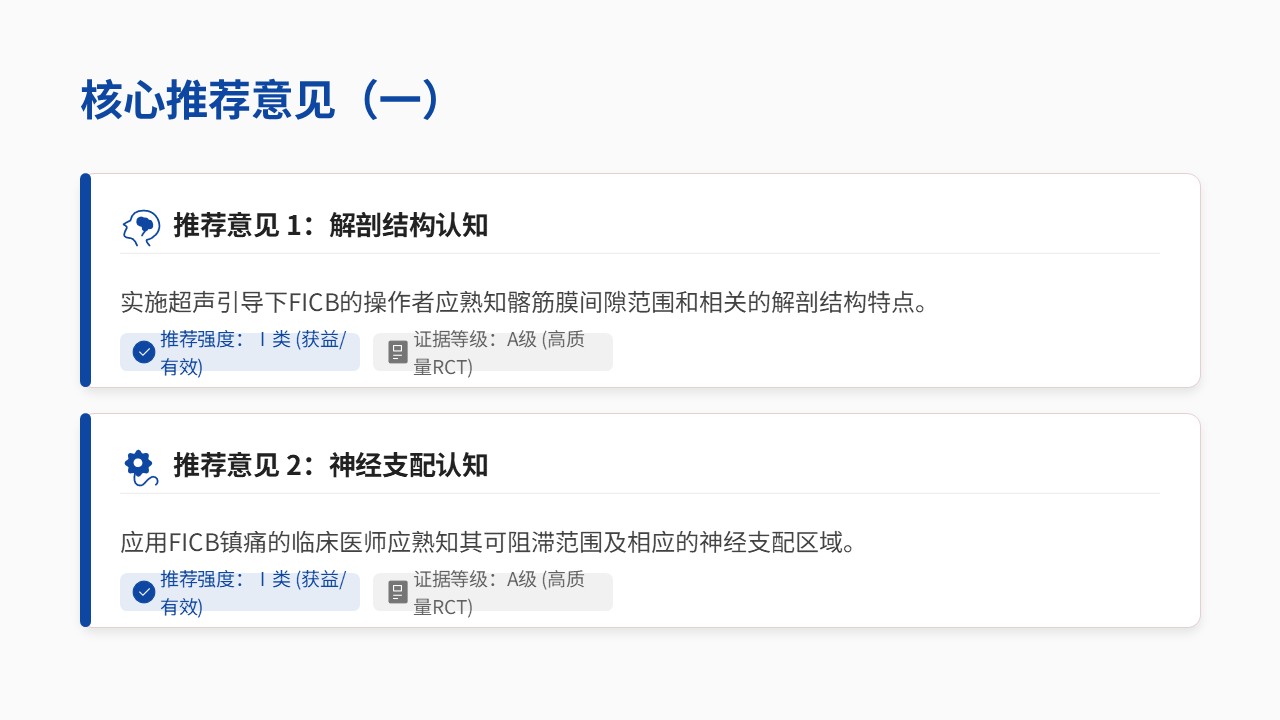Click the divider line under the 解剖结构认知 heading
Viewport: 1280px width, 720px height.
pyautogui.click(x=640, y=254)
